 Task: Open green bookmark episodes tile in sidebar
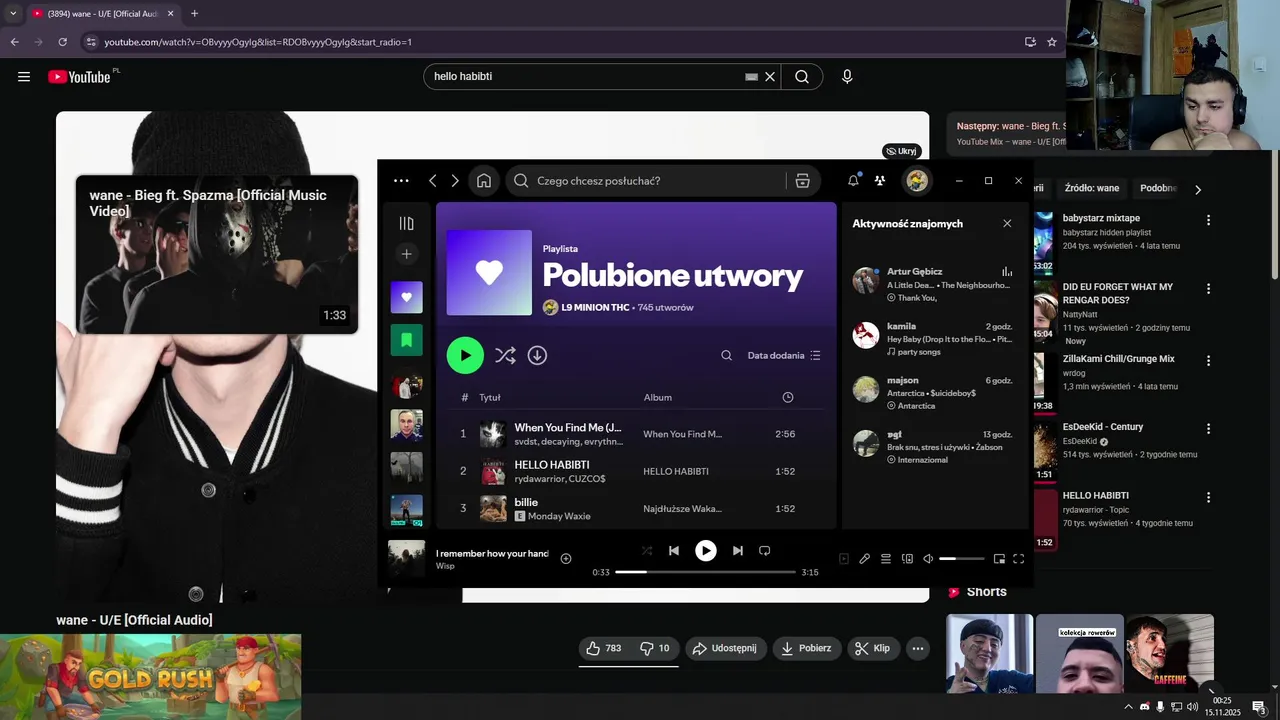point(406,340)
